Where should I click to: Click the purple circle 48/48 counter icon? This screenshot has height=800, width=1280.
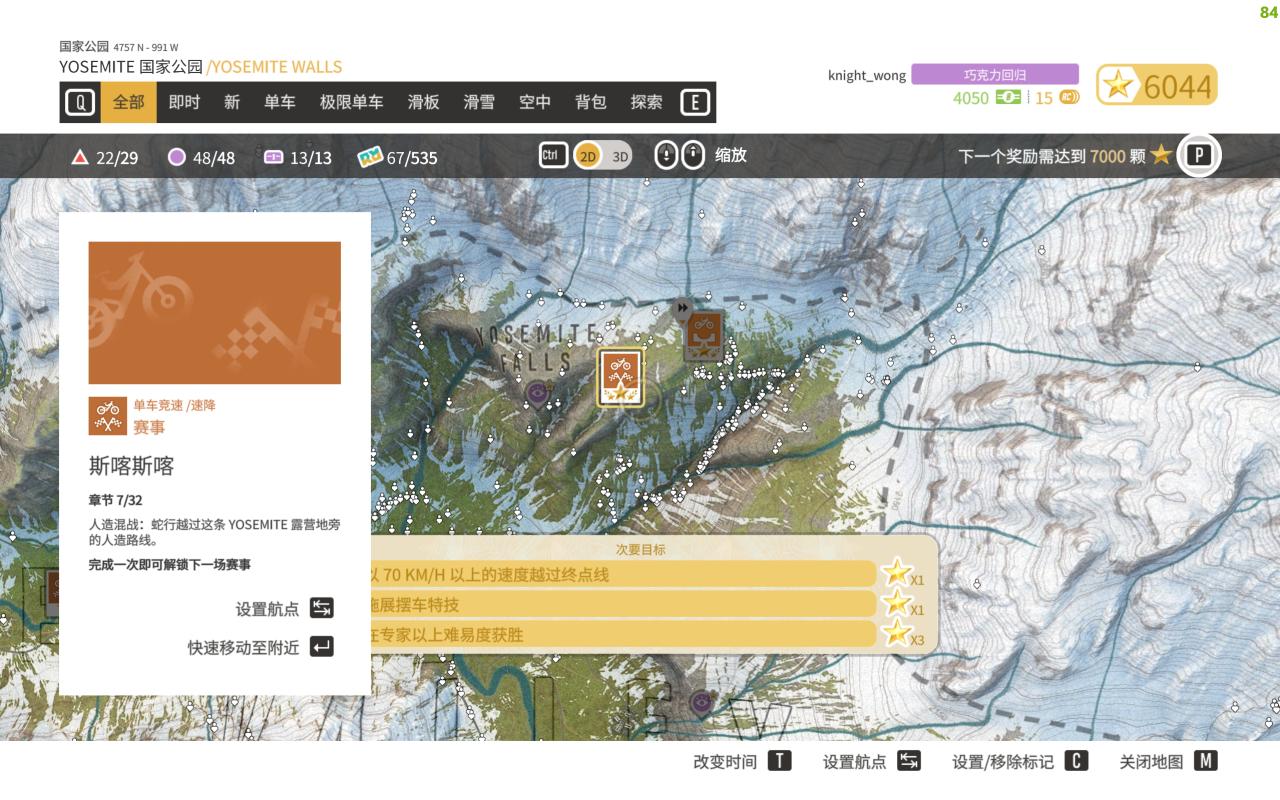(177, 157)
